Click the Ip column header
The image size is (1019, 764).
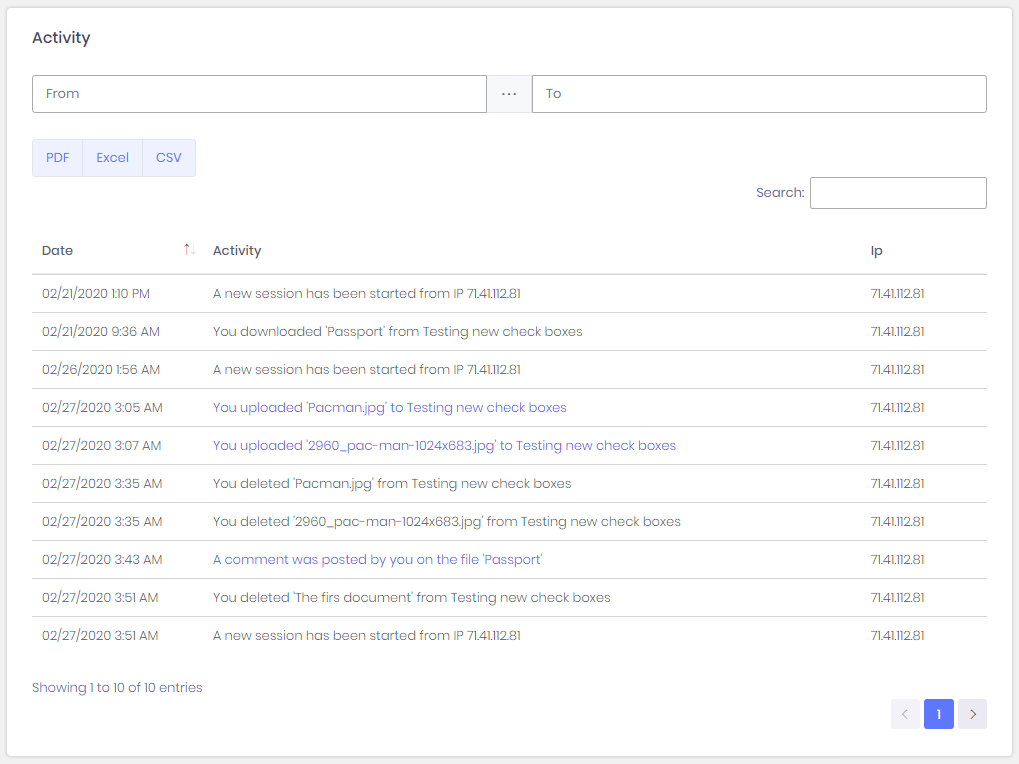point(875,250)
